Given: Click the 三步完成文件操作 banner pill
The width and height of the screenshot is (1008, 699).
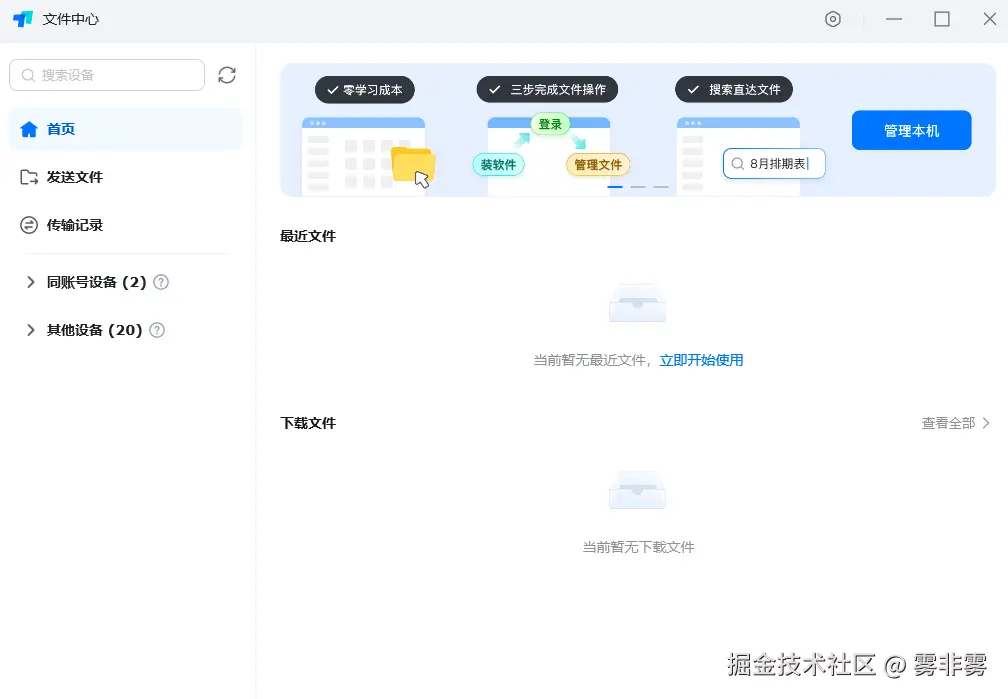Looking at the screenshot, I should coord(547,89).
